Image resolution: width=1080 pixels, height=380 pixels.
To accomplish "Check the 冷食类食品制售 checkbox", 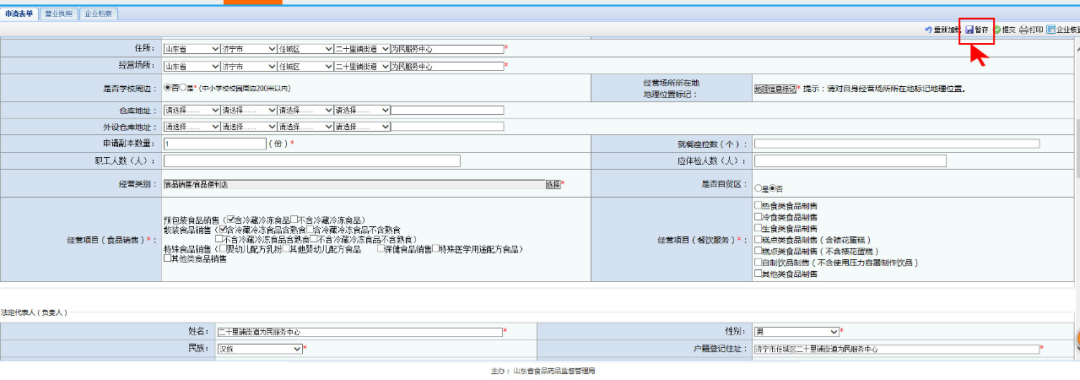I will click(758, 217).
